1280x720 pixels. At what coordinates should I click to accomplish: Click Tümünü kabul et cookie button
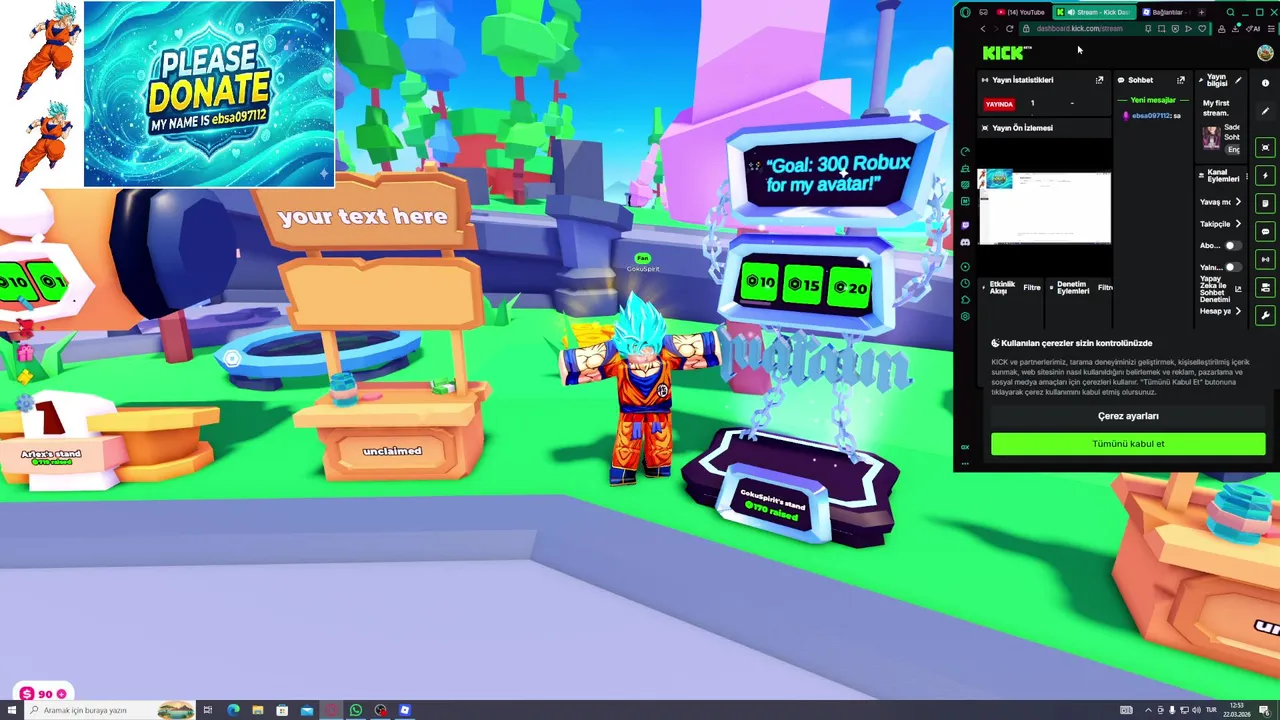point(1128,444)
